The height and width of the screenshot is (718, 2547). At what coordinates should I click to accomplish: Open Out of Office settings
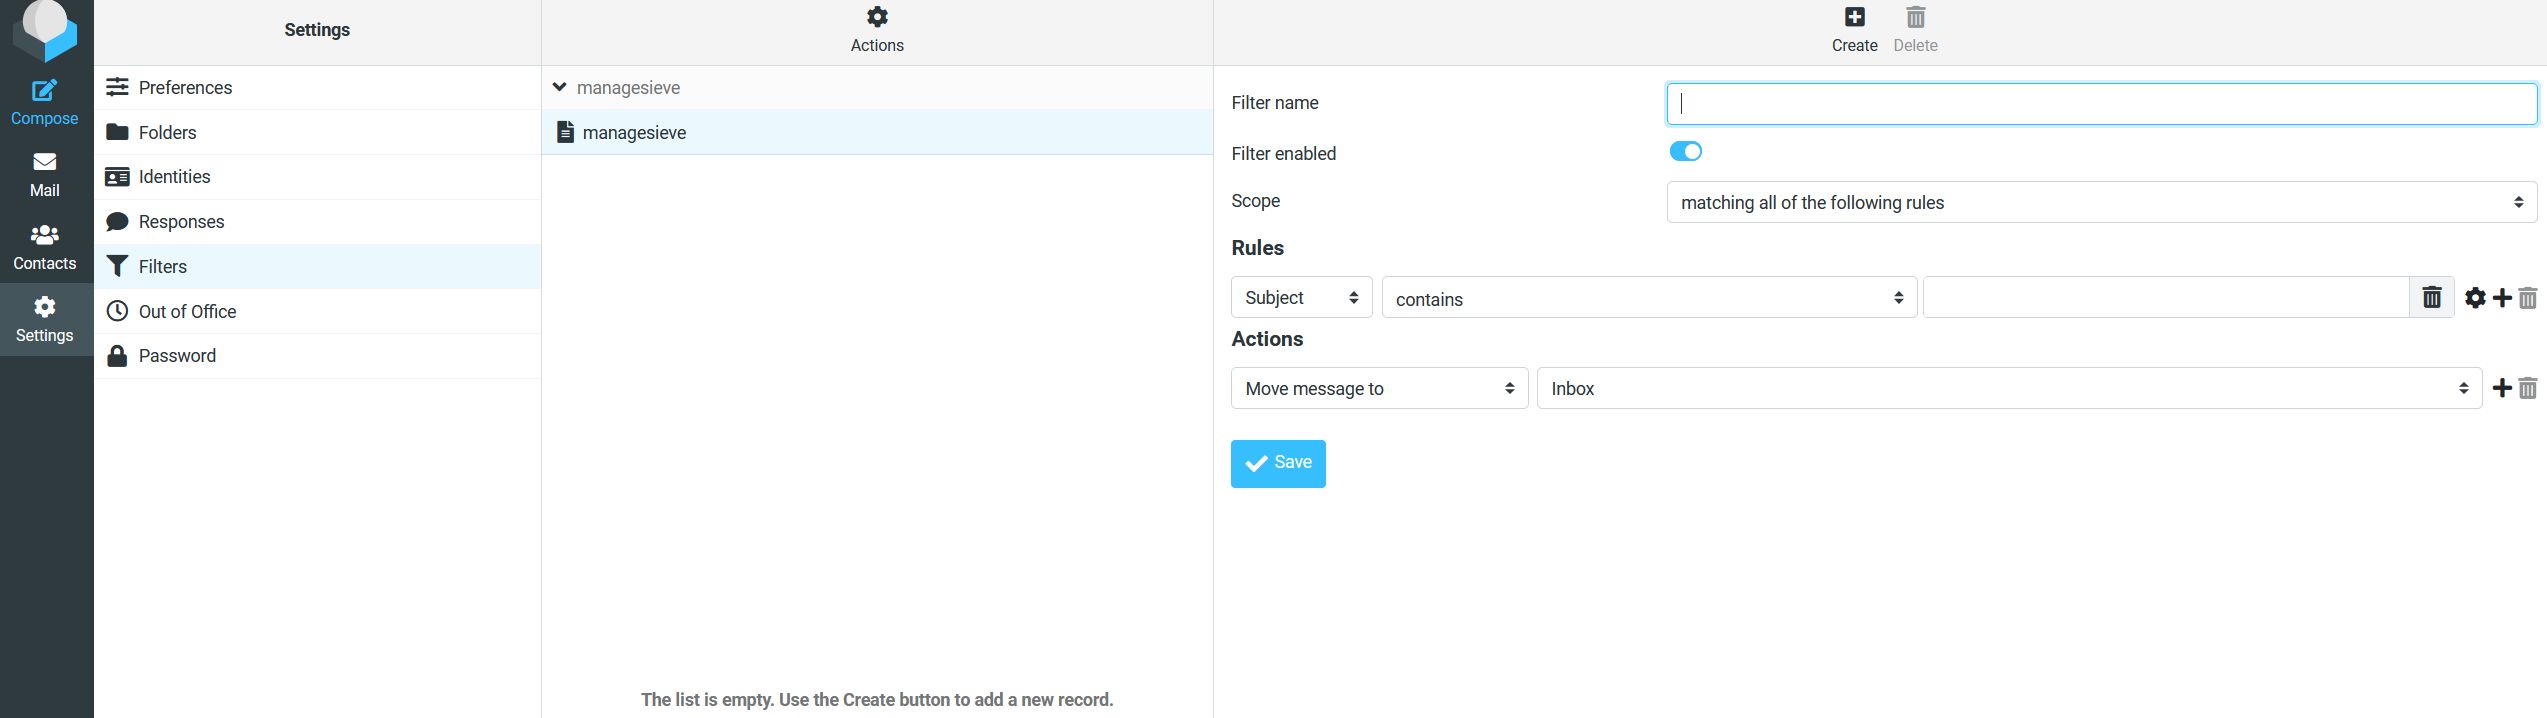(x=187, y=312)
